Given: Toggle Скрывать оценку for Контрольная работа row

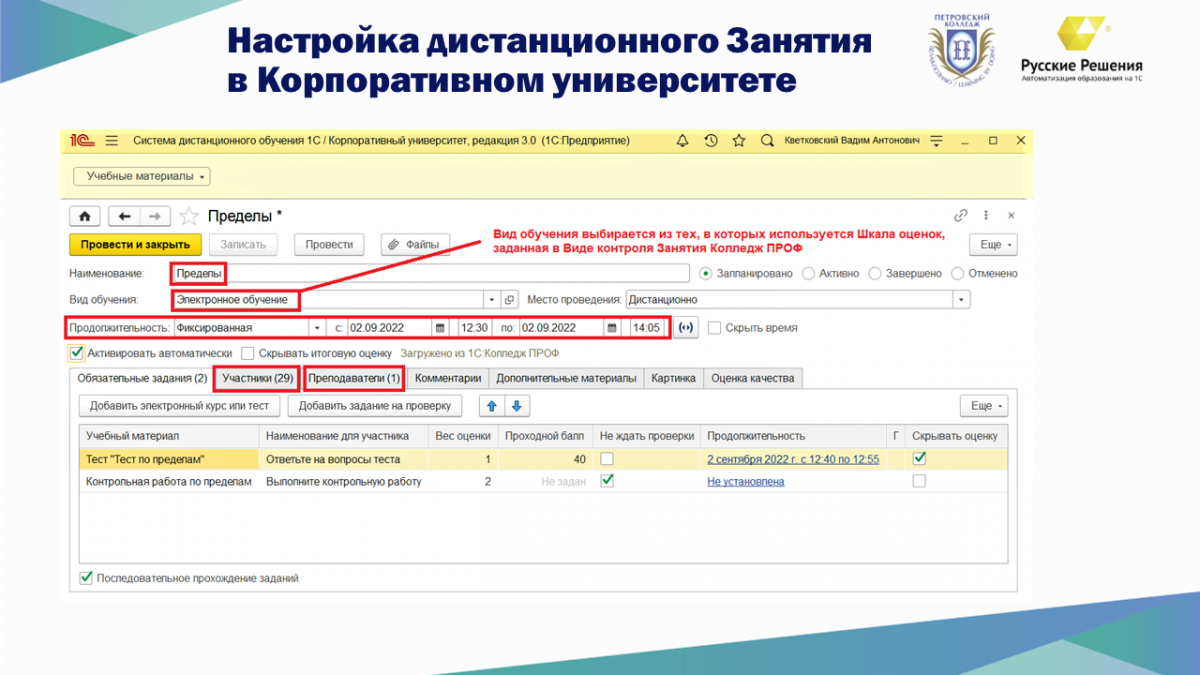Looking at the screenshot, I should 919,481.
